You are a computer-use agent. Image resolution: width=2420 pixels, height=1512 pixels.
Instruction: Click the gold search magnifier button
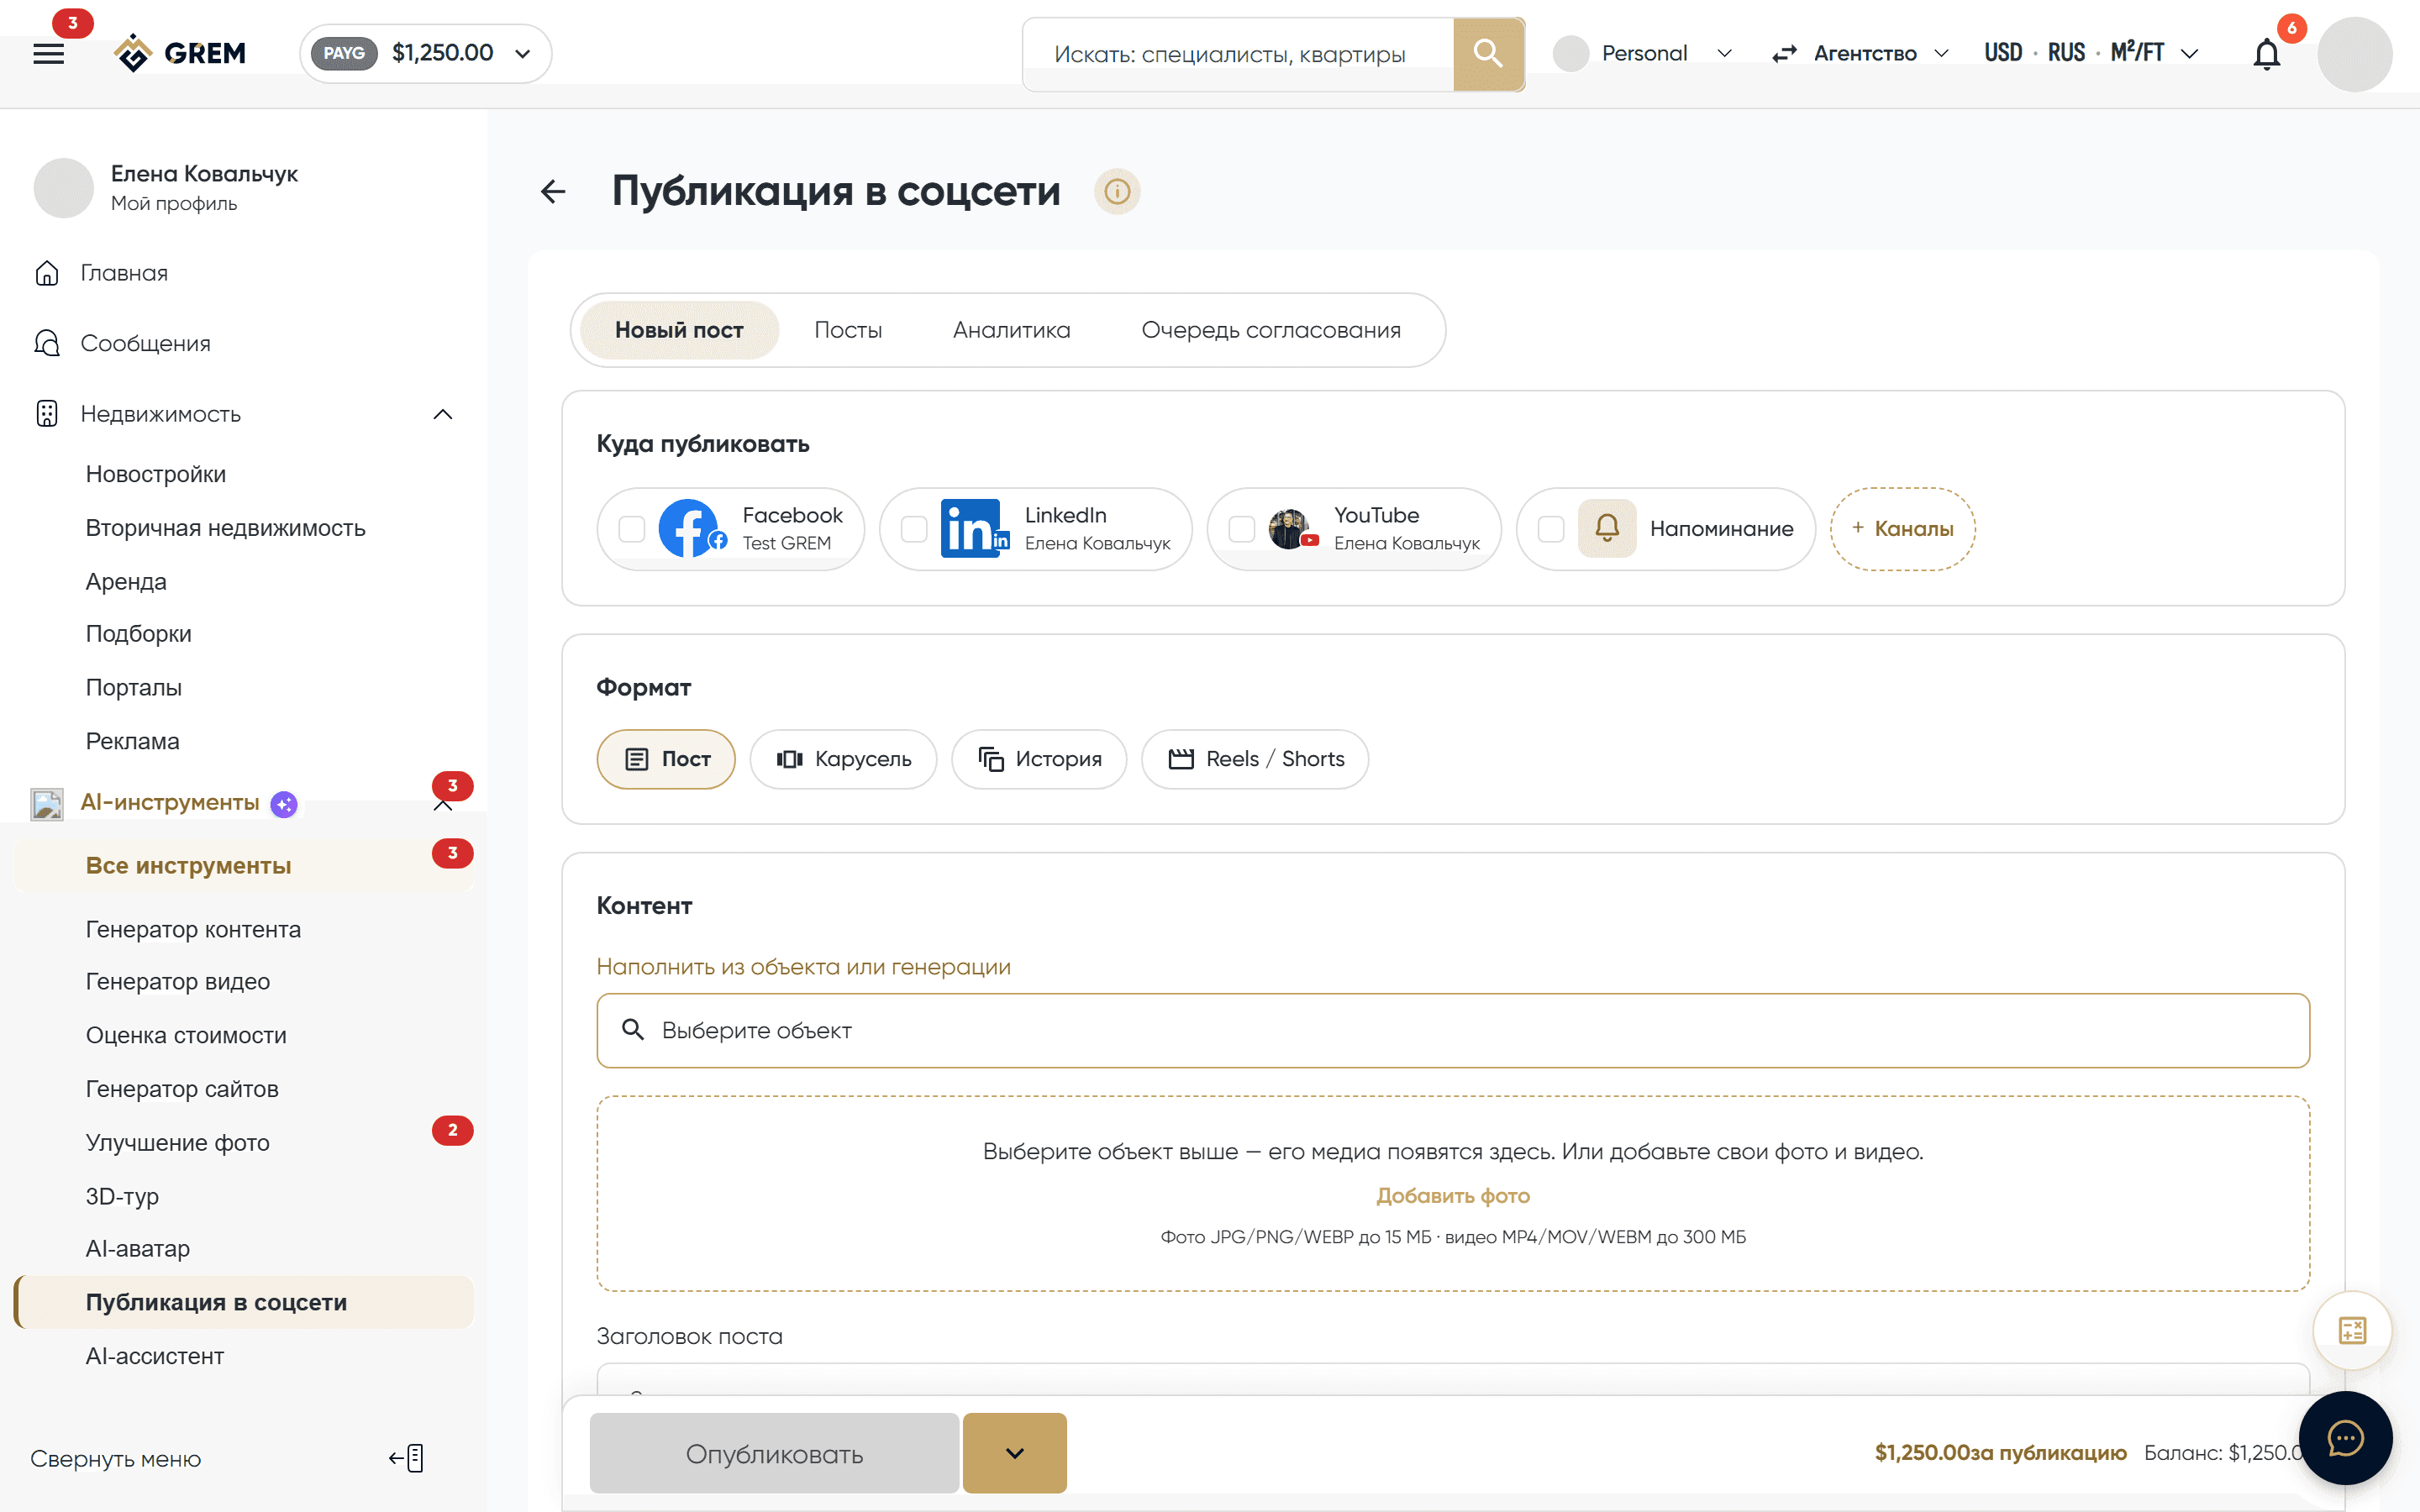pos(1488,54)
